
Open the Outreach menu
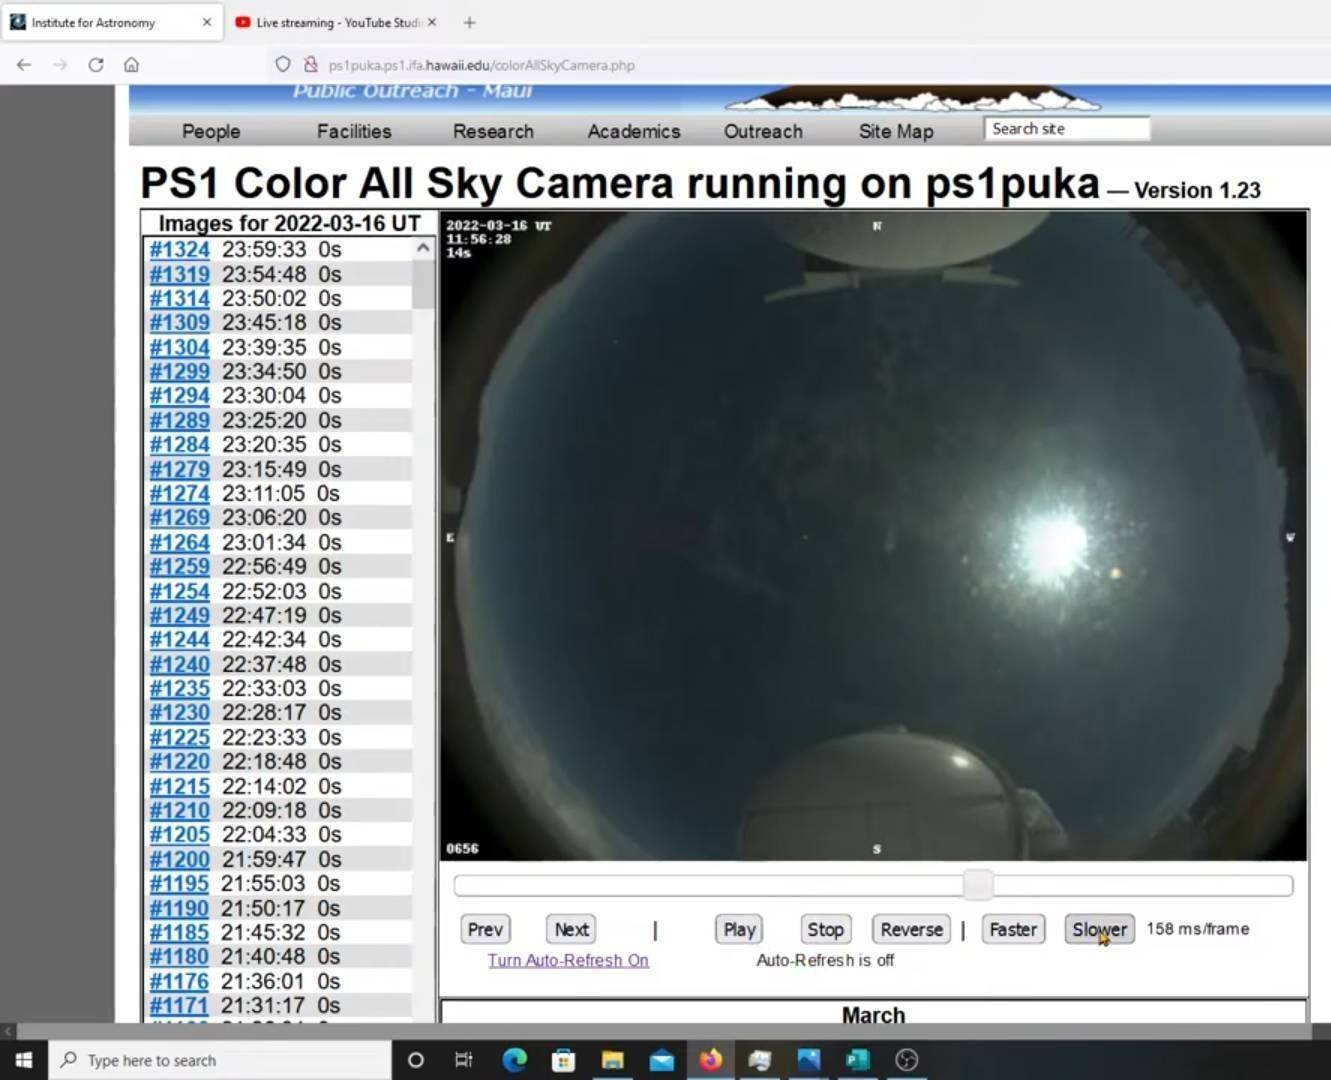[x=763, y=131]
